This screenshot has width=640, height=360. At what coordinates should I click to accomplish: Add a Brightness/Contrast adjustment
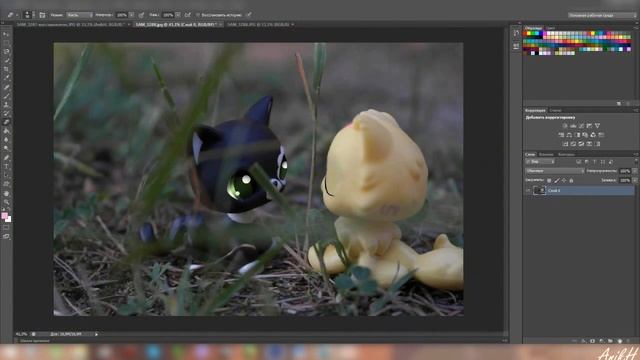pos(565,126)
